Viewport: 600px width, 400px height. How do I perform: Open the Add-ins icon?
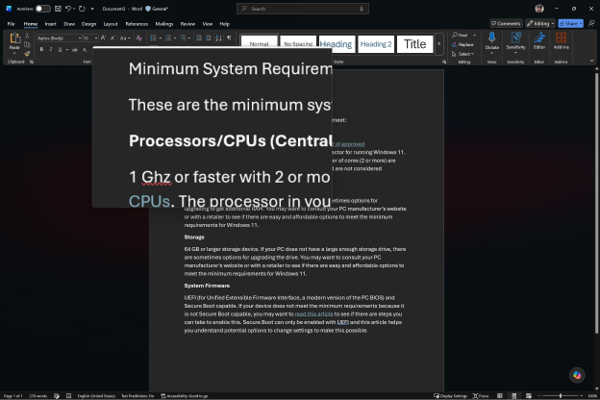pos(561,38)
